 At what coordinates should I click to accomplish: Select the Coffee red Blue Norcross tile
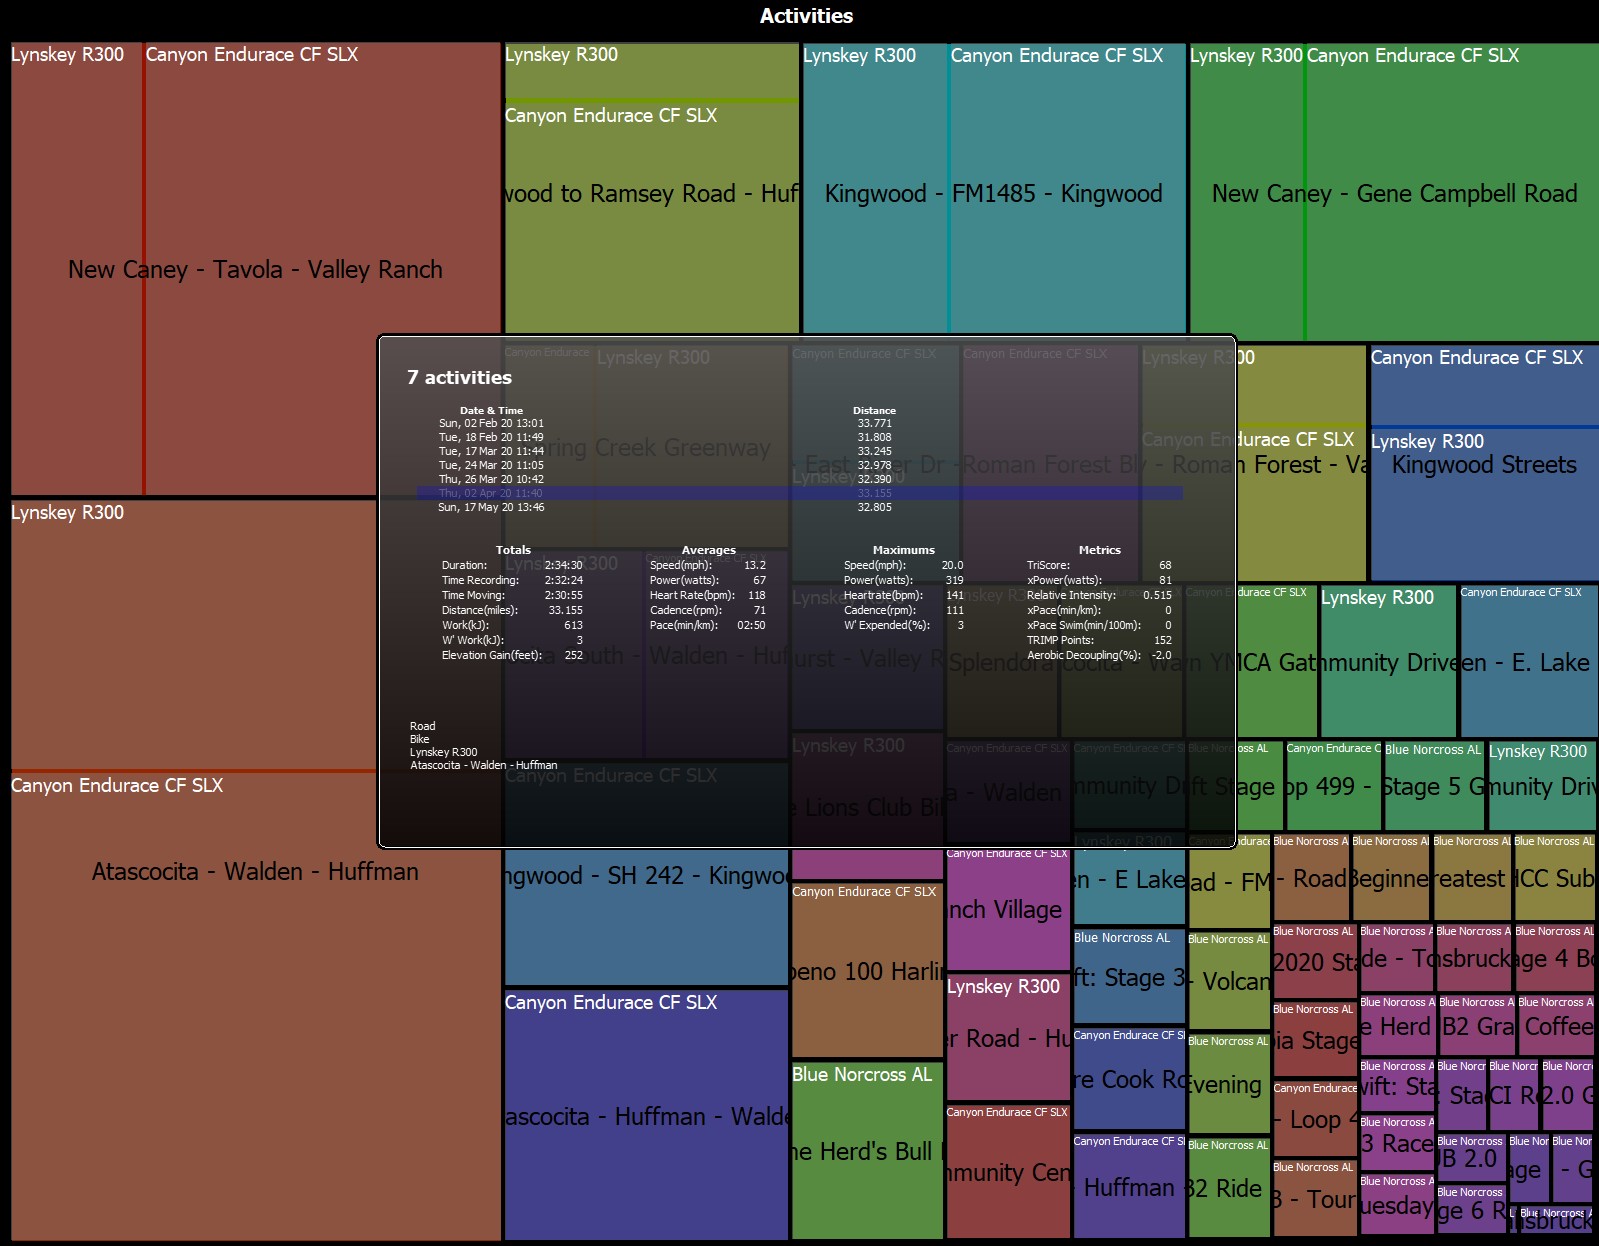[1556, 1026]
